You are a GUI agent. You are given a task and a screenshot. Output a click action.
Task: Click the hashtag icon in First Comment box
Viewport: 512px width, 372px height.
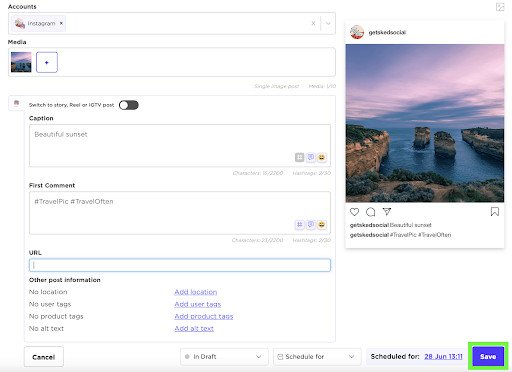(x=299, y=225)
